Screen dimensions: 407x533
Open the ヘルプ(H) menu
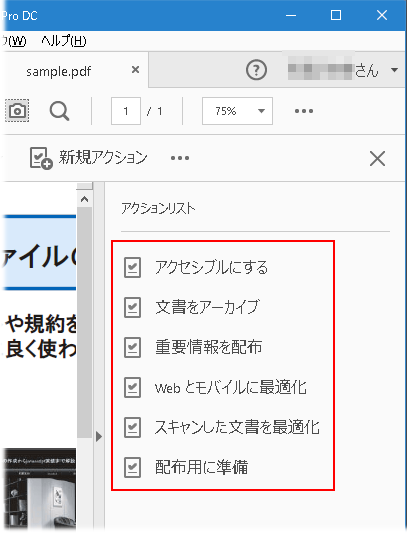(64, 41)
